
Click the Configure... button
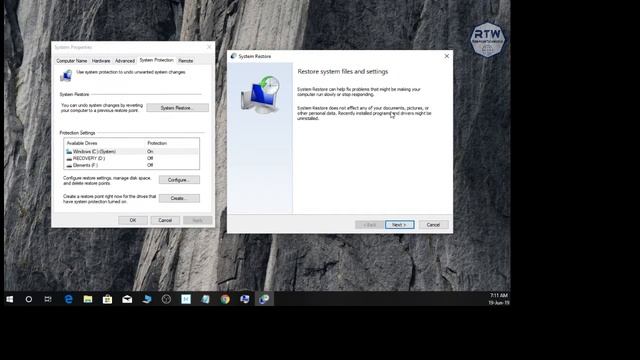[x=179, y=180]
